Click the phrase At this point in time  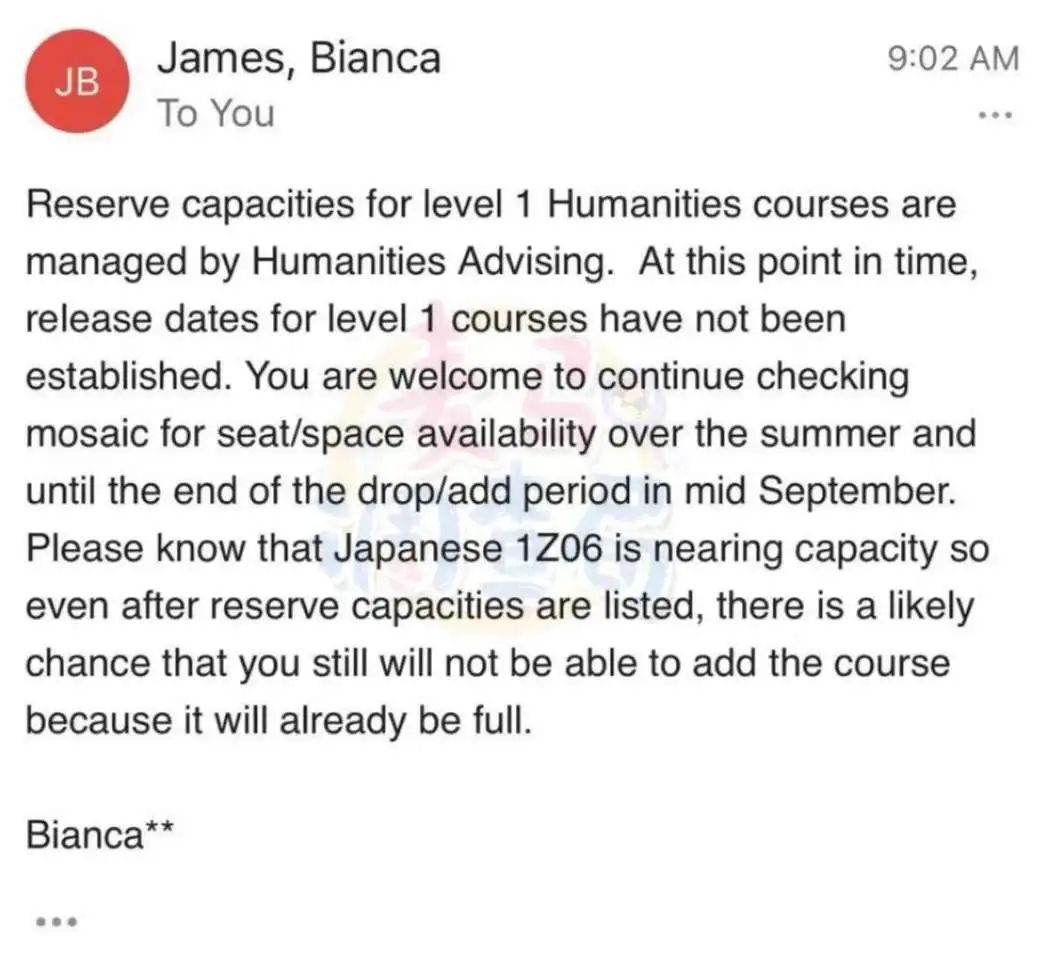(x=807, y=262)
